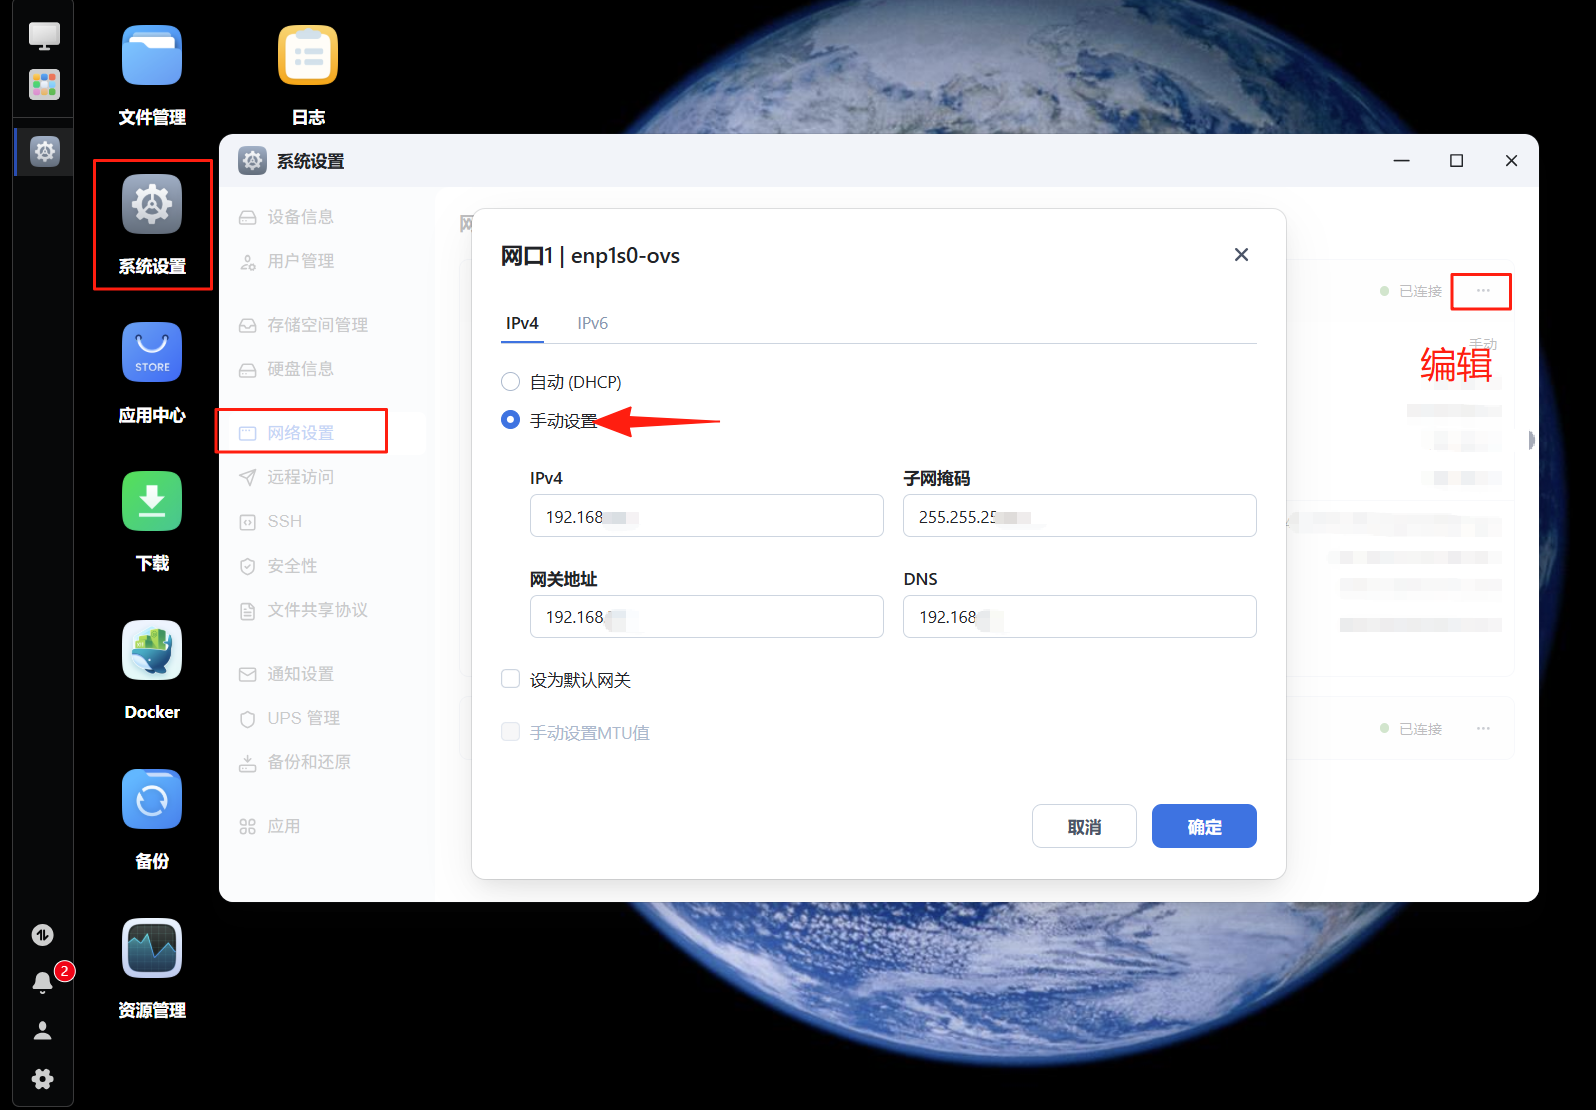The image size is (1596, 1110).
Task: Launch the Docker desktop icon
Action: pyautogui.click(x=152, y=651)
